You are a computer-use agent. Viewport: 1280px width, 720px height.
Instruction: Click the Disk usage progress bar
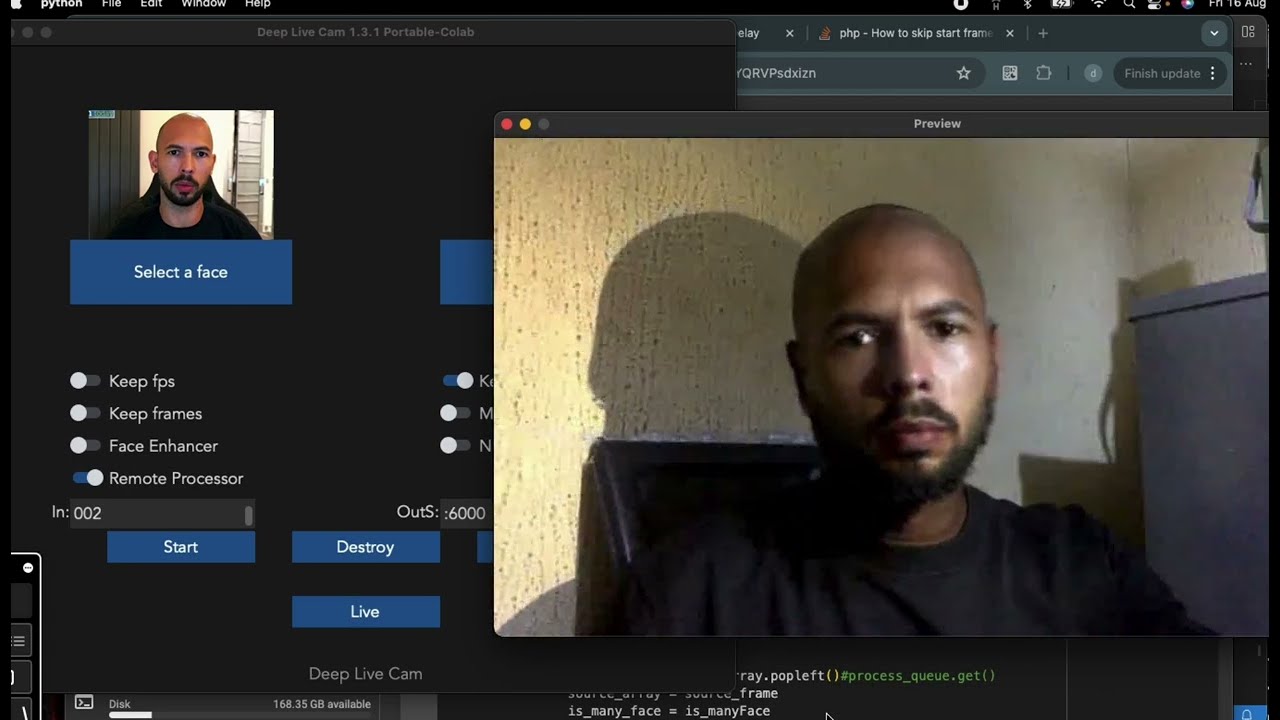coord(239,715)
